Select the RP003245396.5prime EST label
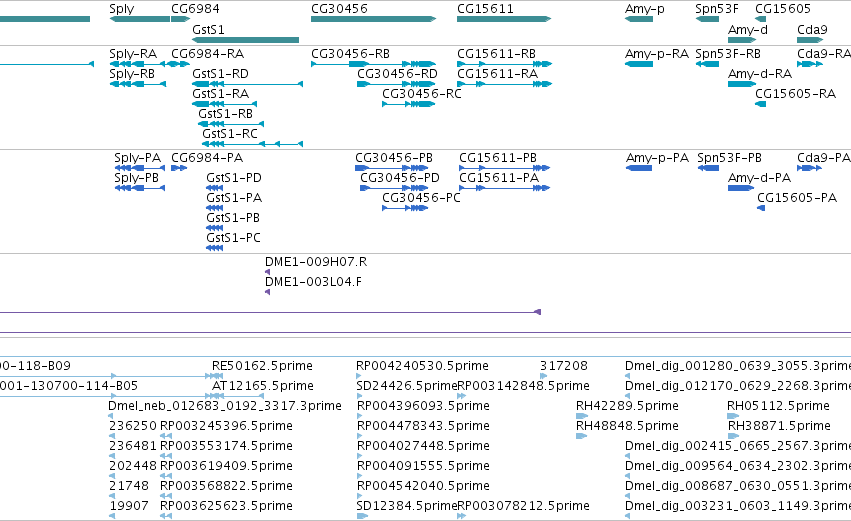The width and height of the screenshot is (851, 521). (x=226, y=427)
